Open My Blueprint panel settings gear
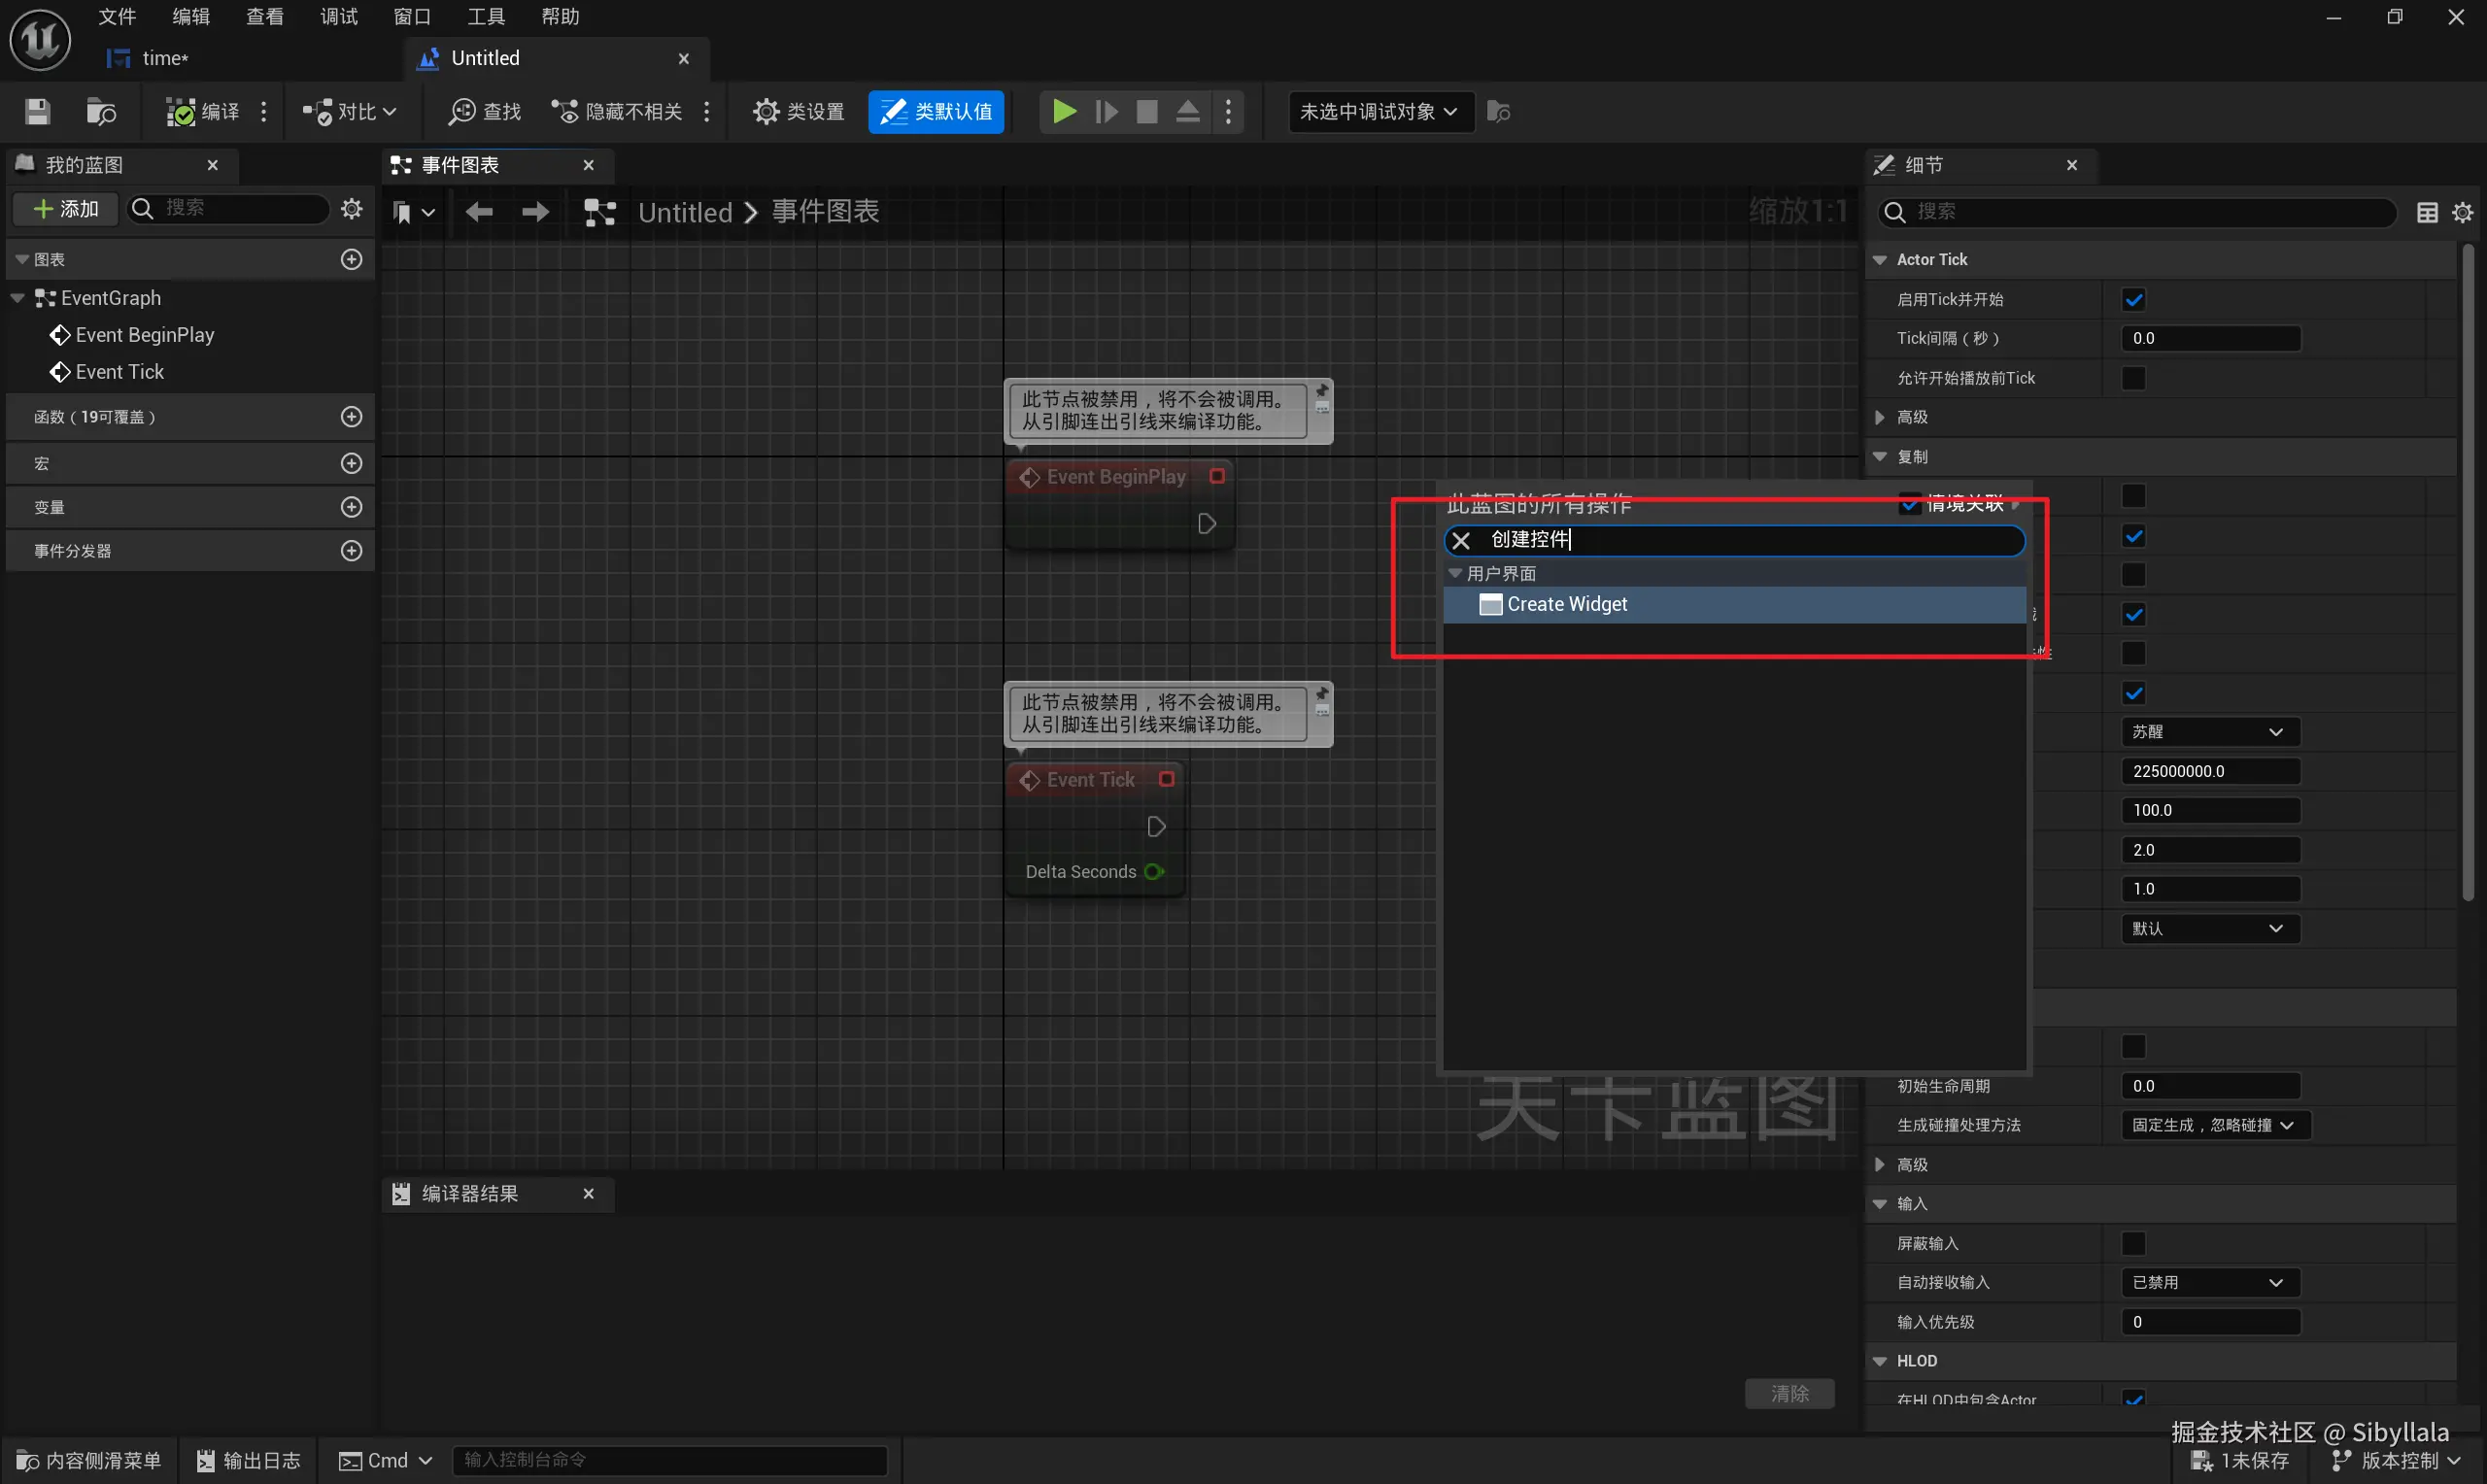The image size is (2487, 1484). coord(351,209)
